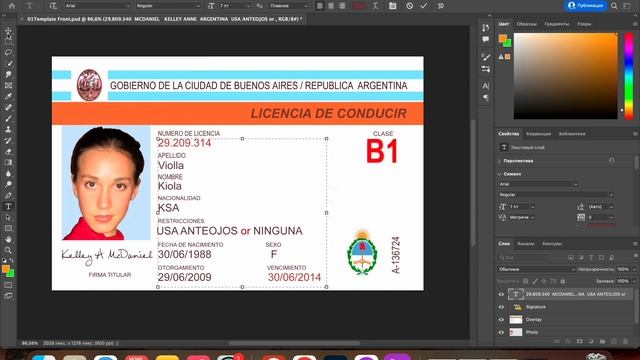Open Character panel icon in side dock
Screen dimensions: 640x360
point(486,86)
